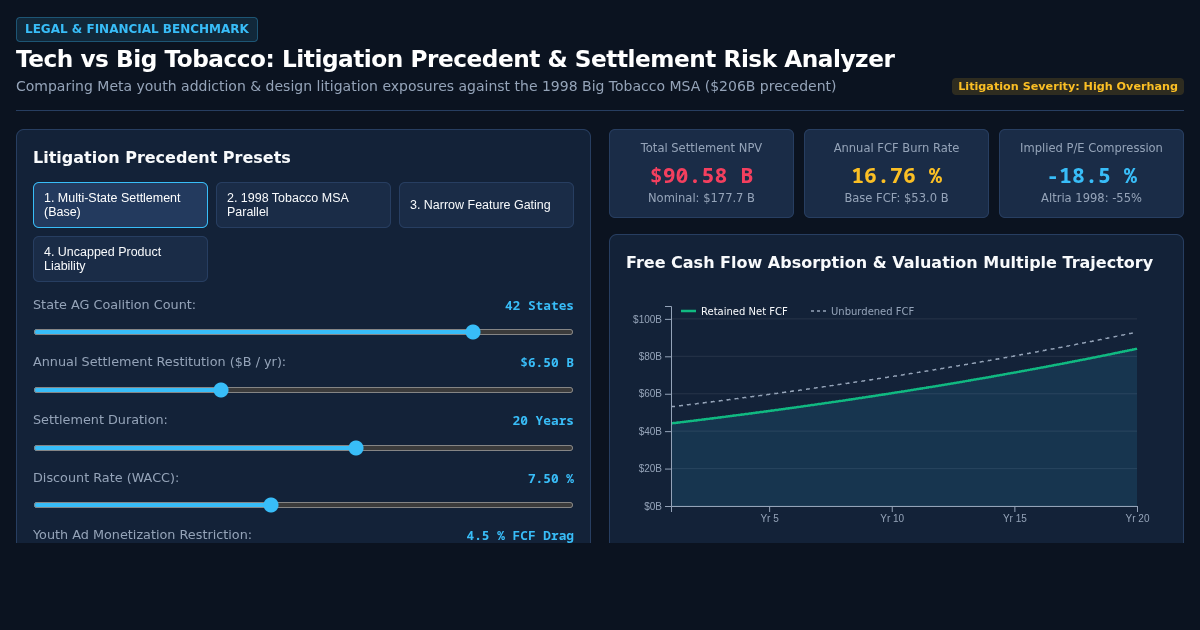Click the '$100B' chart axis label
Viewport: 1200px width, 630px height.
[x=647, y=319]
